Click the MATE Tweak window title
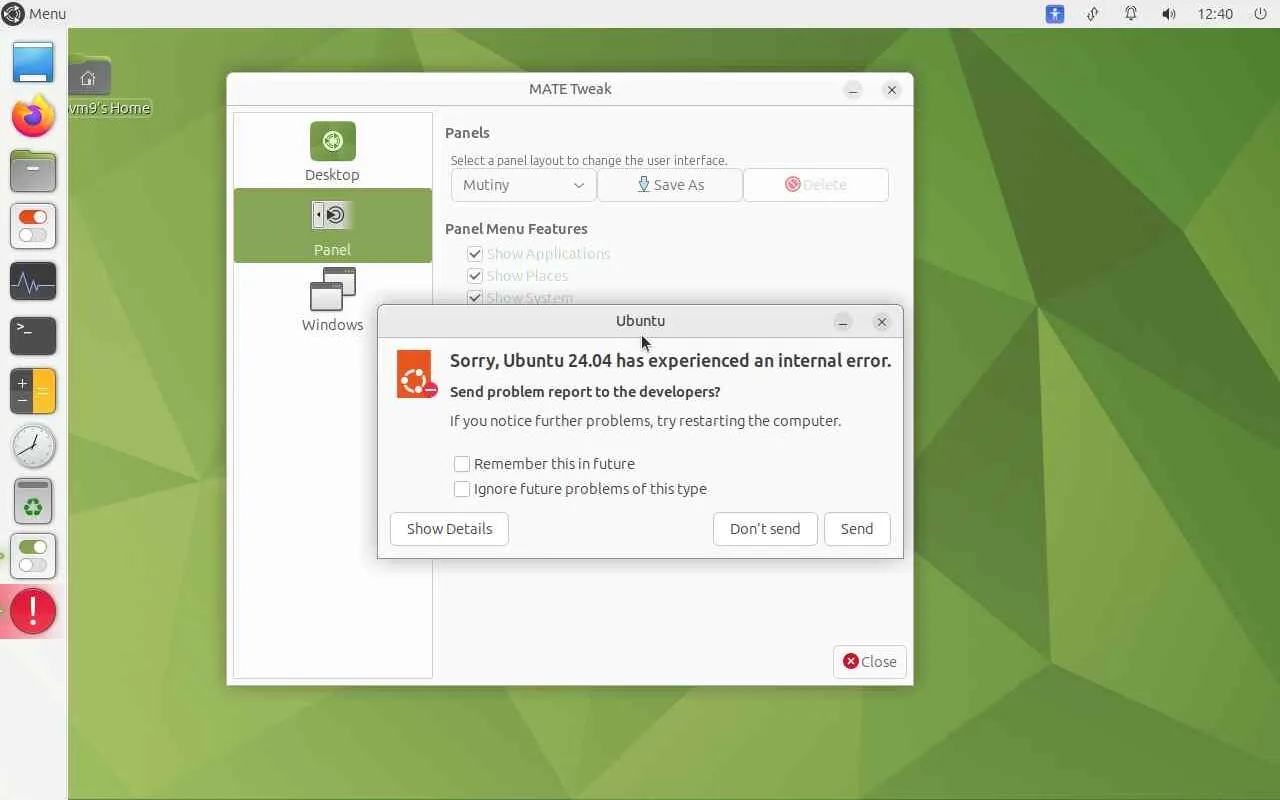 pyautogui.click(x=570, y=89)
